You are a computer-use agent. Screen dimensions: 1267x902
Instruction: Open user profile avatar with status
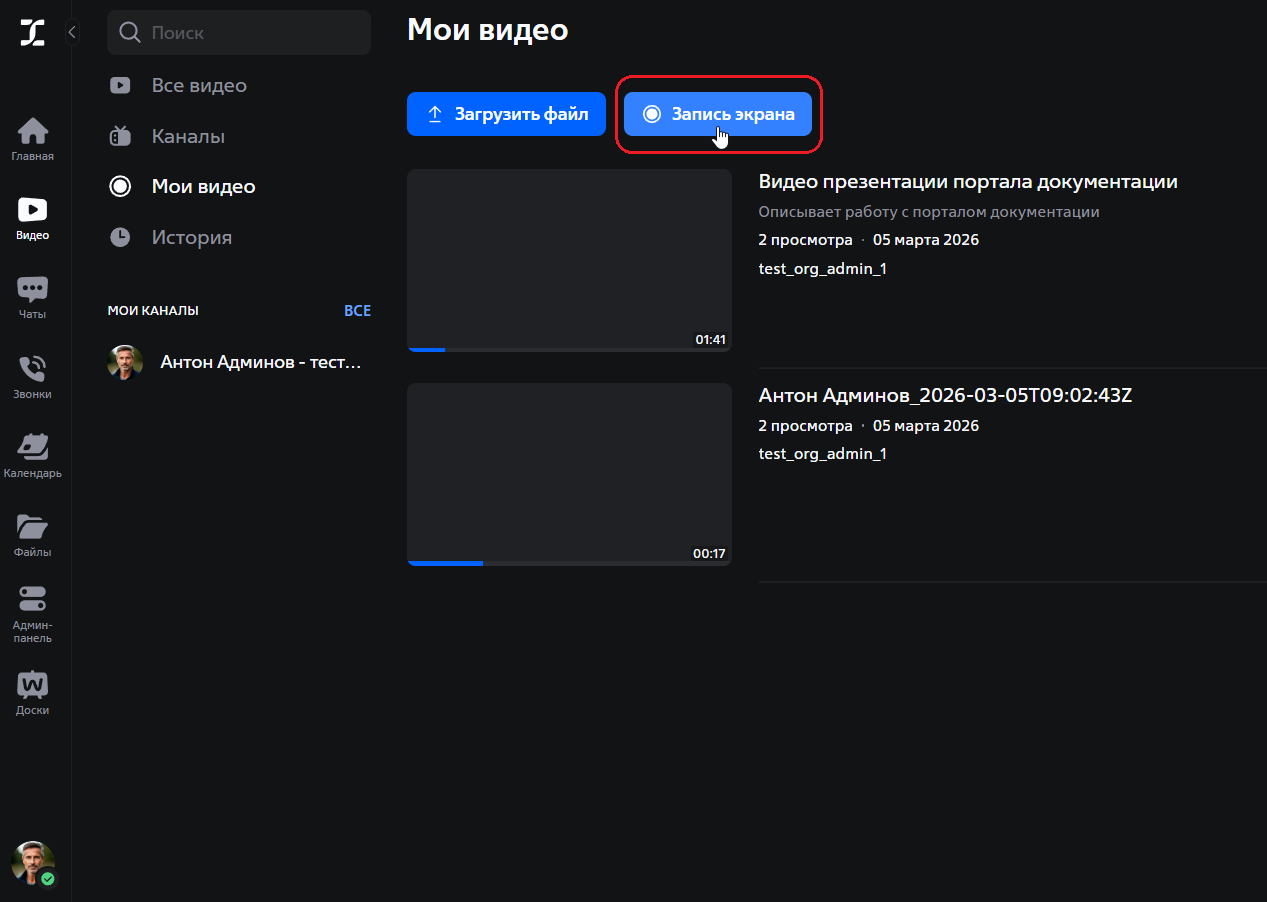coord(33,862)
